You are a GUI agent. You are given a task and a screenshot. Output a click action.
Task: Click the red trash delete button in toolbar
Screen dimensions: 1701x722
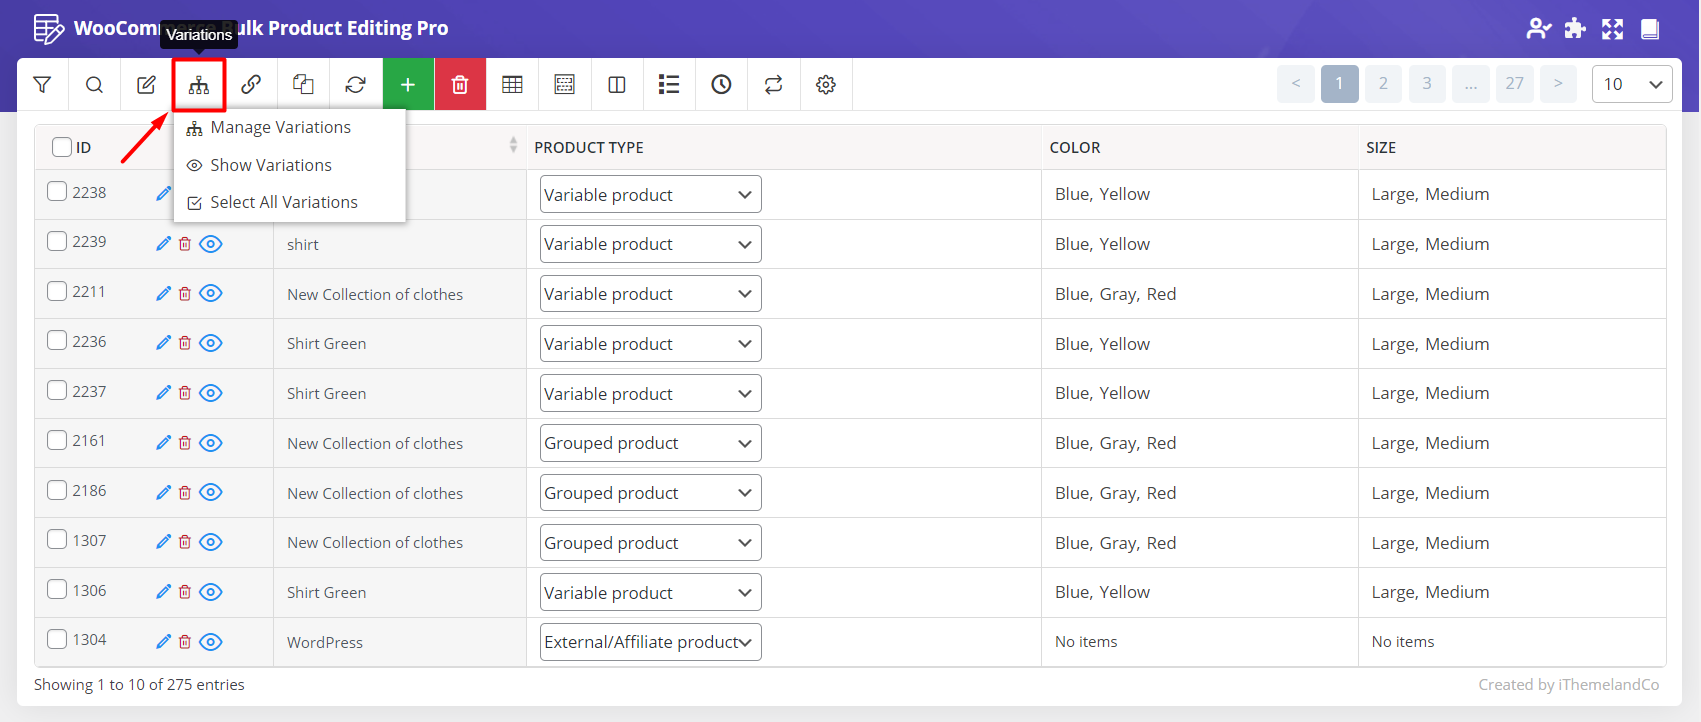tap(460, 85)
